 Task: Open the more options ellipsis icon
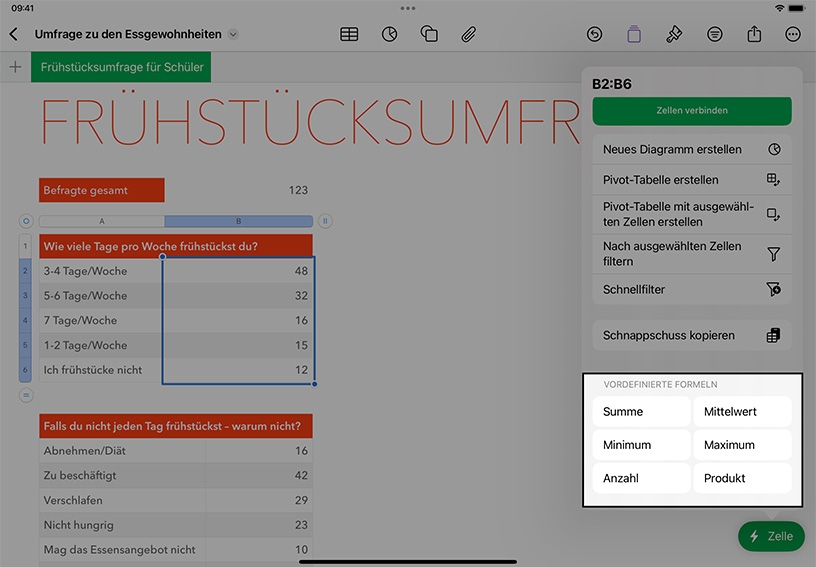coord(793,34)
